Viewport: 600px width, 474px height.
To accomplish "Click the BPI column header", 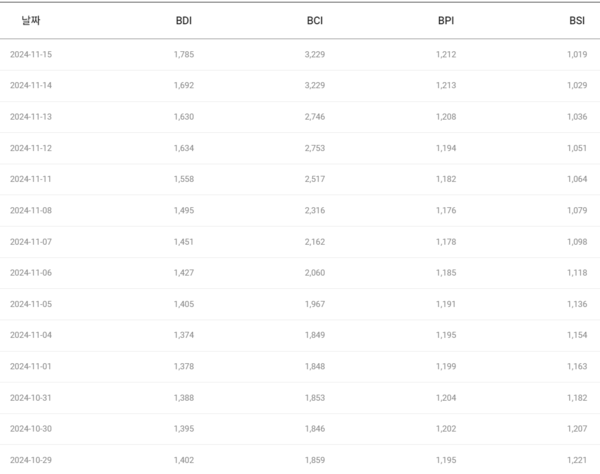I will pyautogui.click(x=446, y=20).
